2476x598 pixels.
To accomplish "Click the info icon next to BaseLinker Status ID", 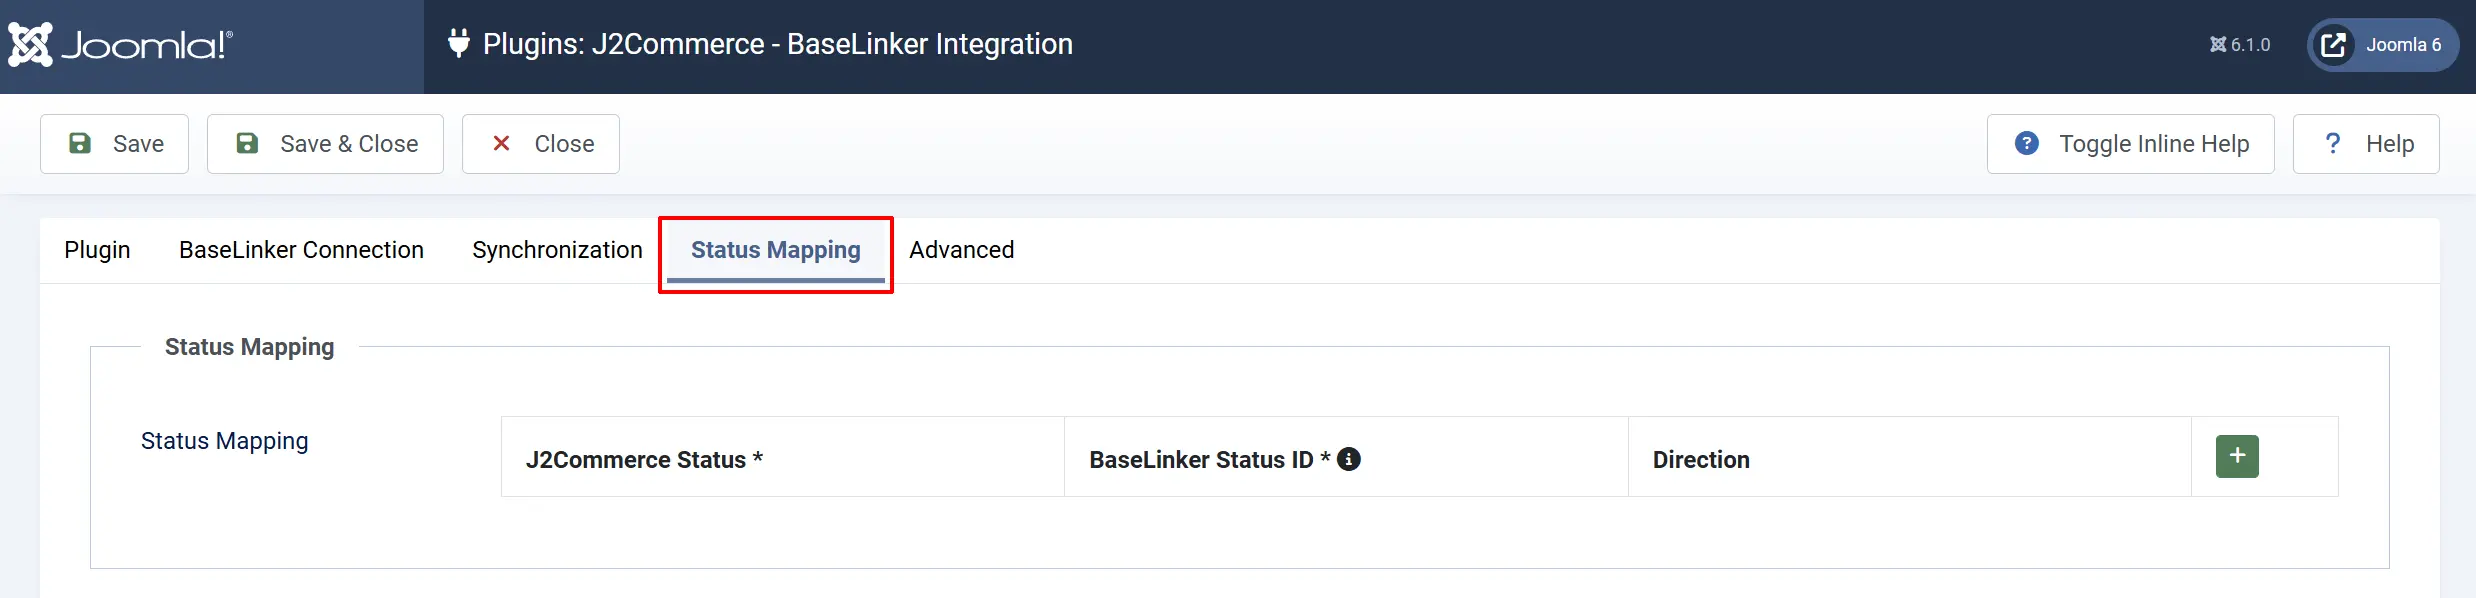I will [1349, 459].
